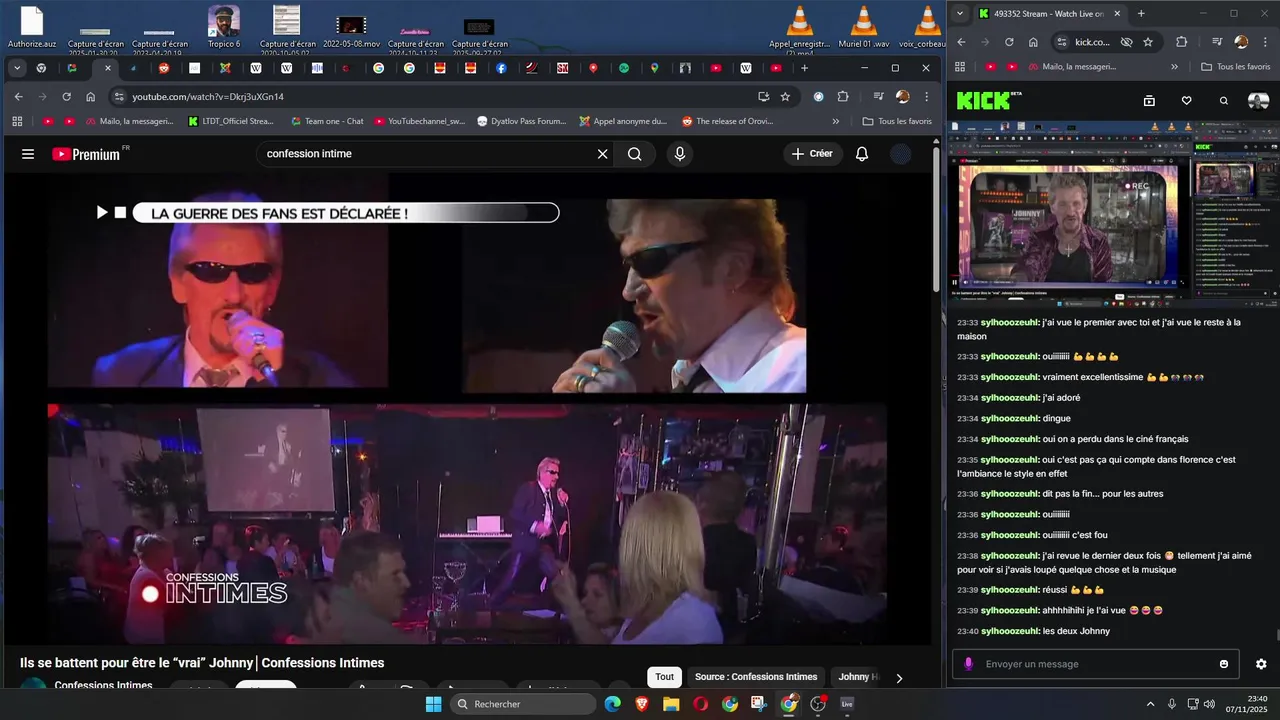
Task: Click the Créer button on YouTube
Action: 811,154
